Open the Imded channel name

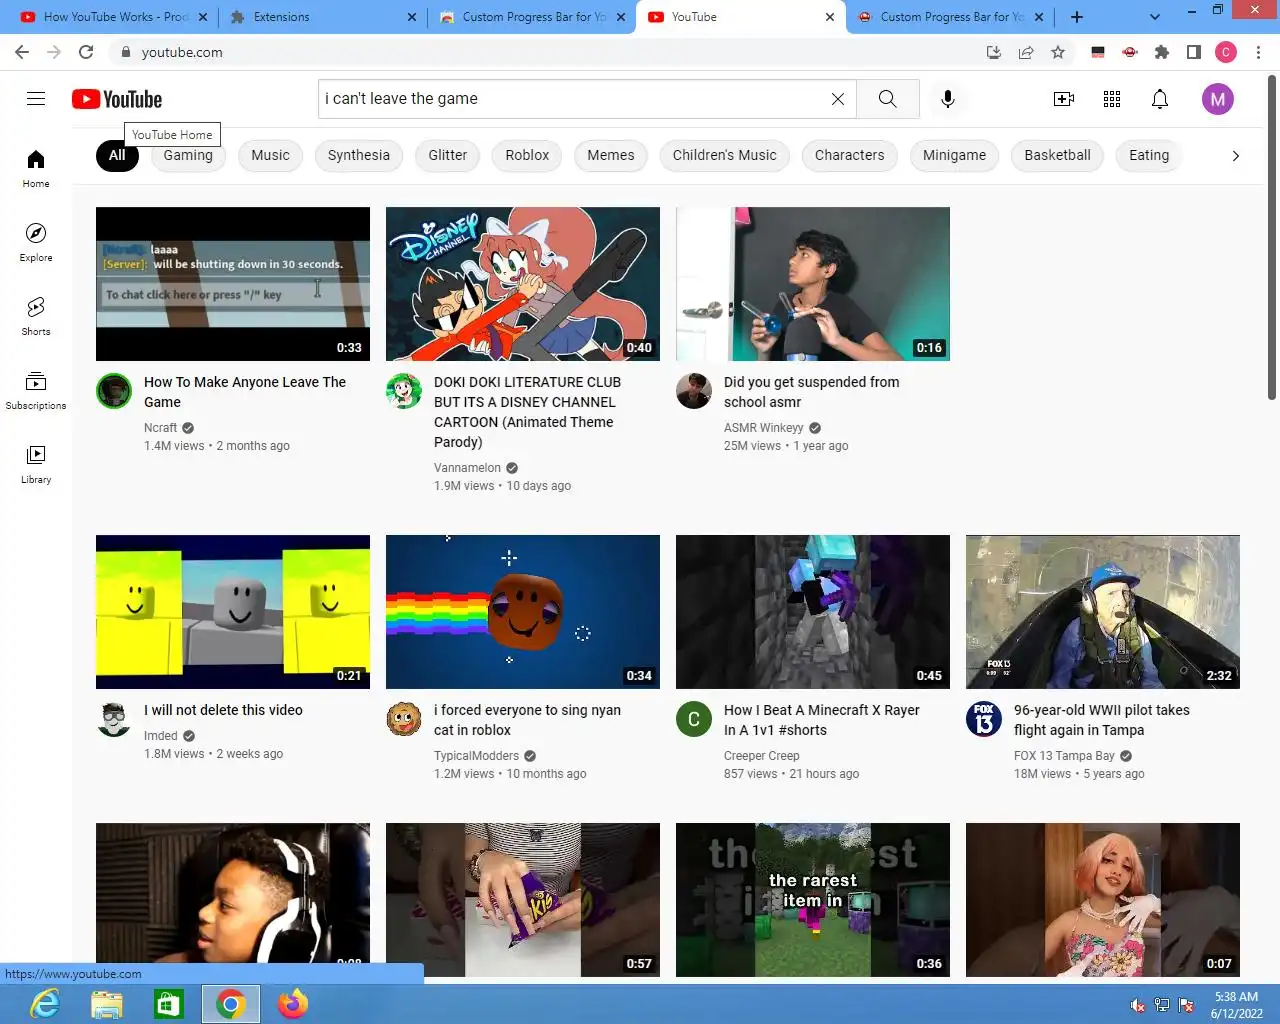click(x=160, y=736)
